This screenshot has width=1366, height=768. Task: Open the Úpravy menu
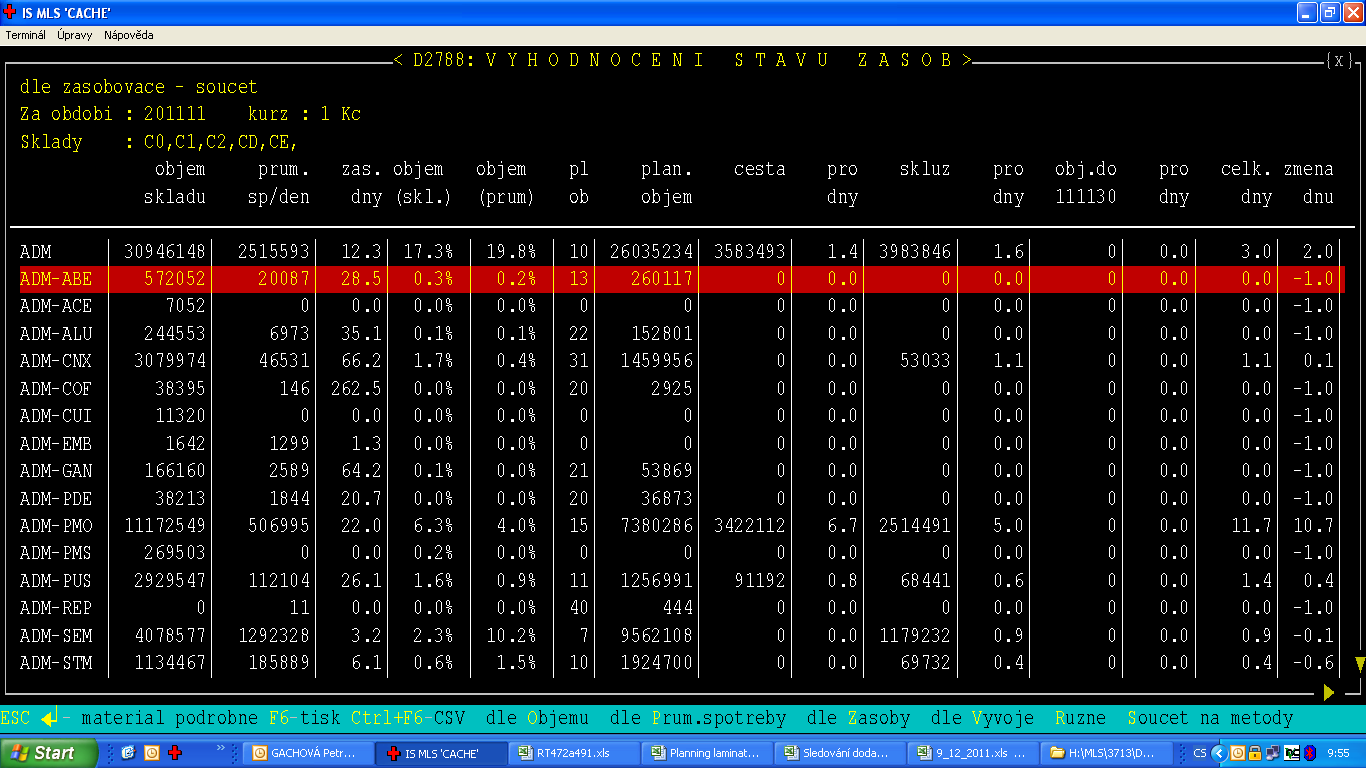pyautogui.click(x=75, y=35)
